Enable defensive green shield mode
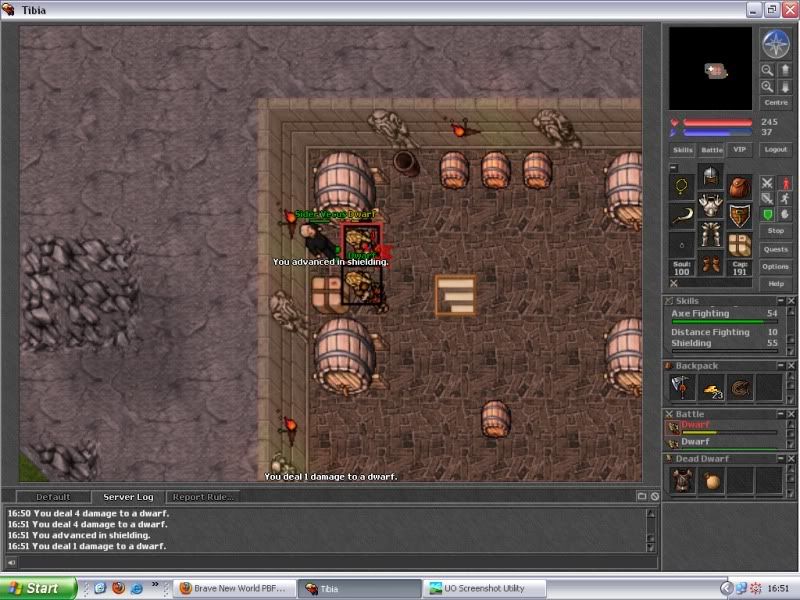800x600 pixels. click(767, 214)
